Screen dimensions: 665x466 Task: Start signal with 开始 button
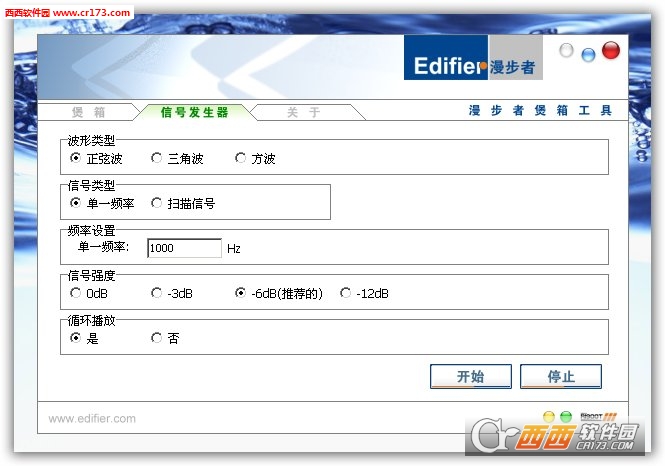[x=471, y=376]
